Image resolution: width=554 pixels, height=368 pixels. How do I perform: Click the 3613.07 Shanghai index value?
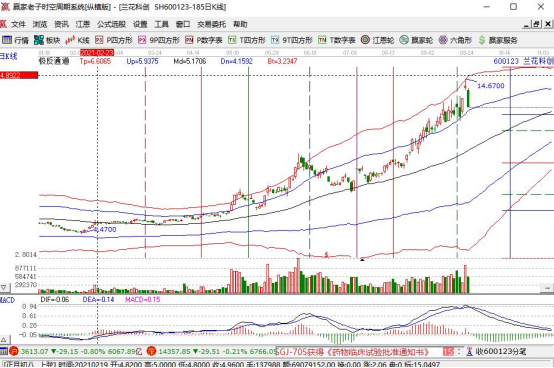(x=34, y=351)
